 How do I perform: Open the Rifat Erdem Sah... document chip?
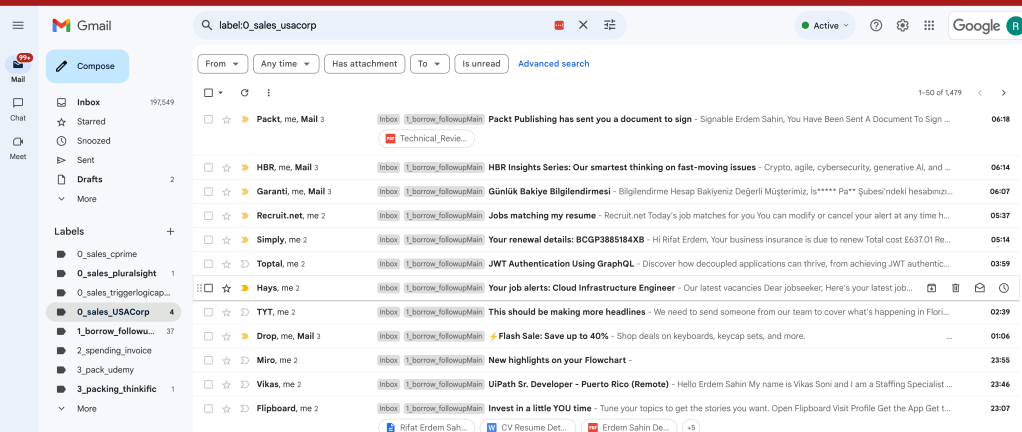[x=426, y=428]
